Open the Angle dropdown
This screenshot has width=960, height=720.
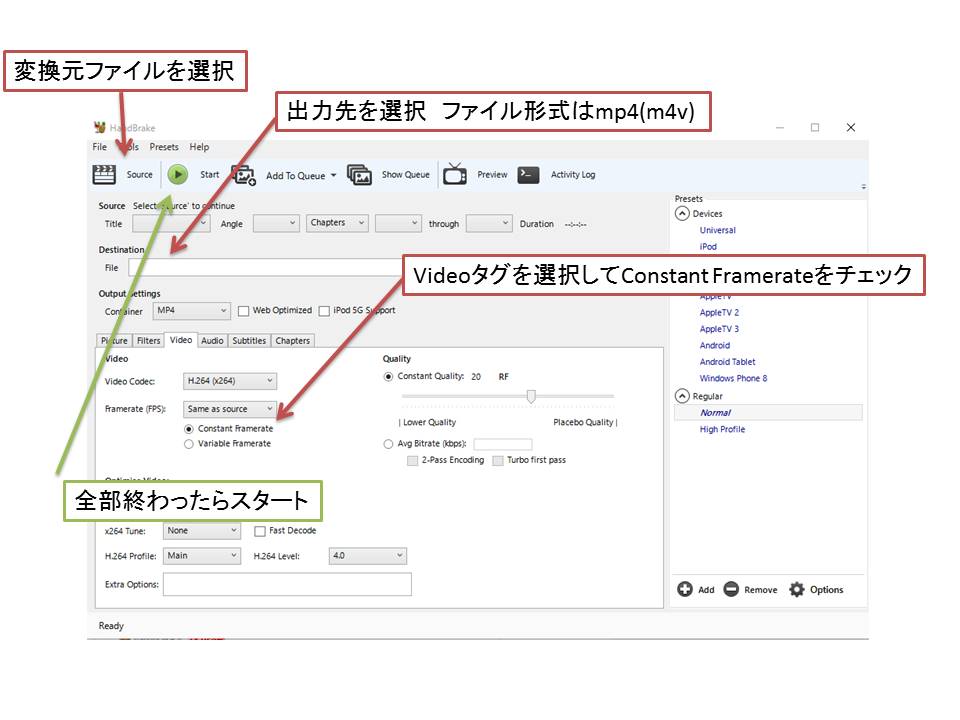[x=276, y=223]
